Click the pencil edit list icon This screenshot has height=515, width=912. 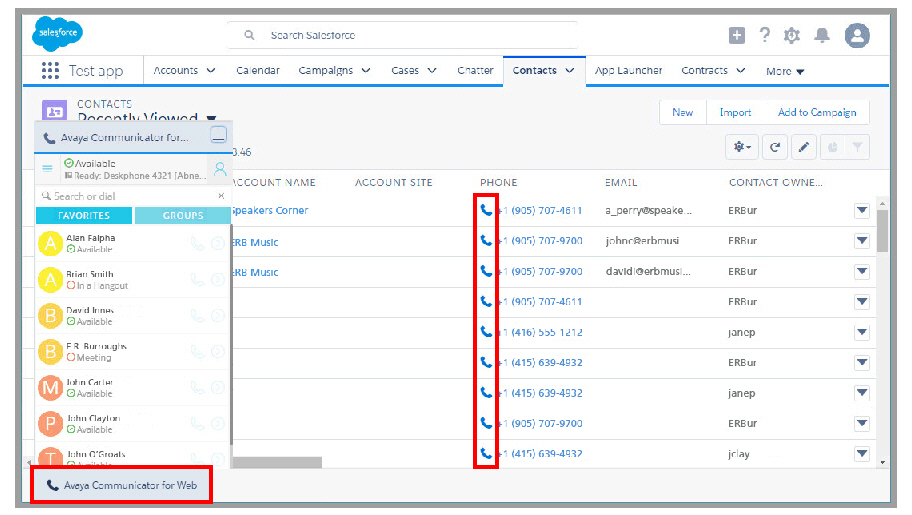point(803,147)
